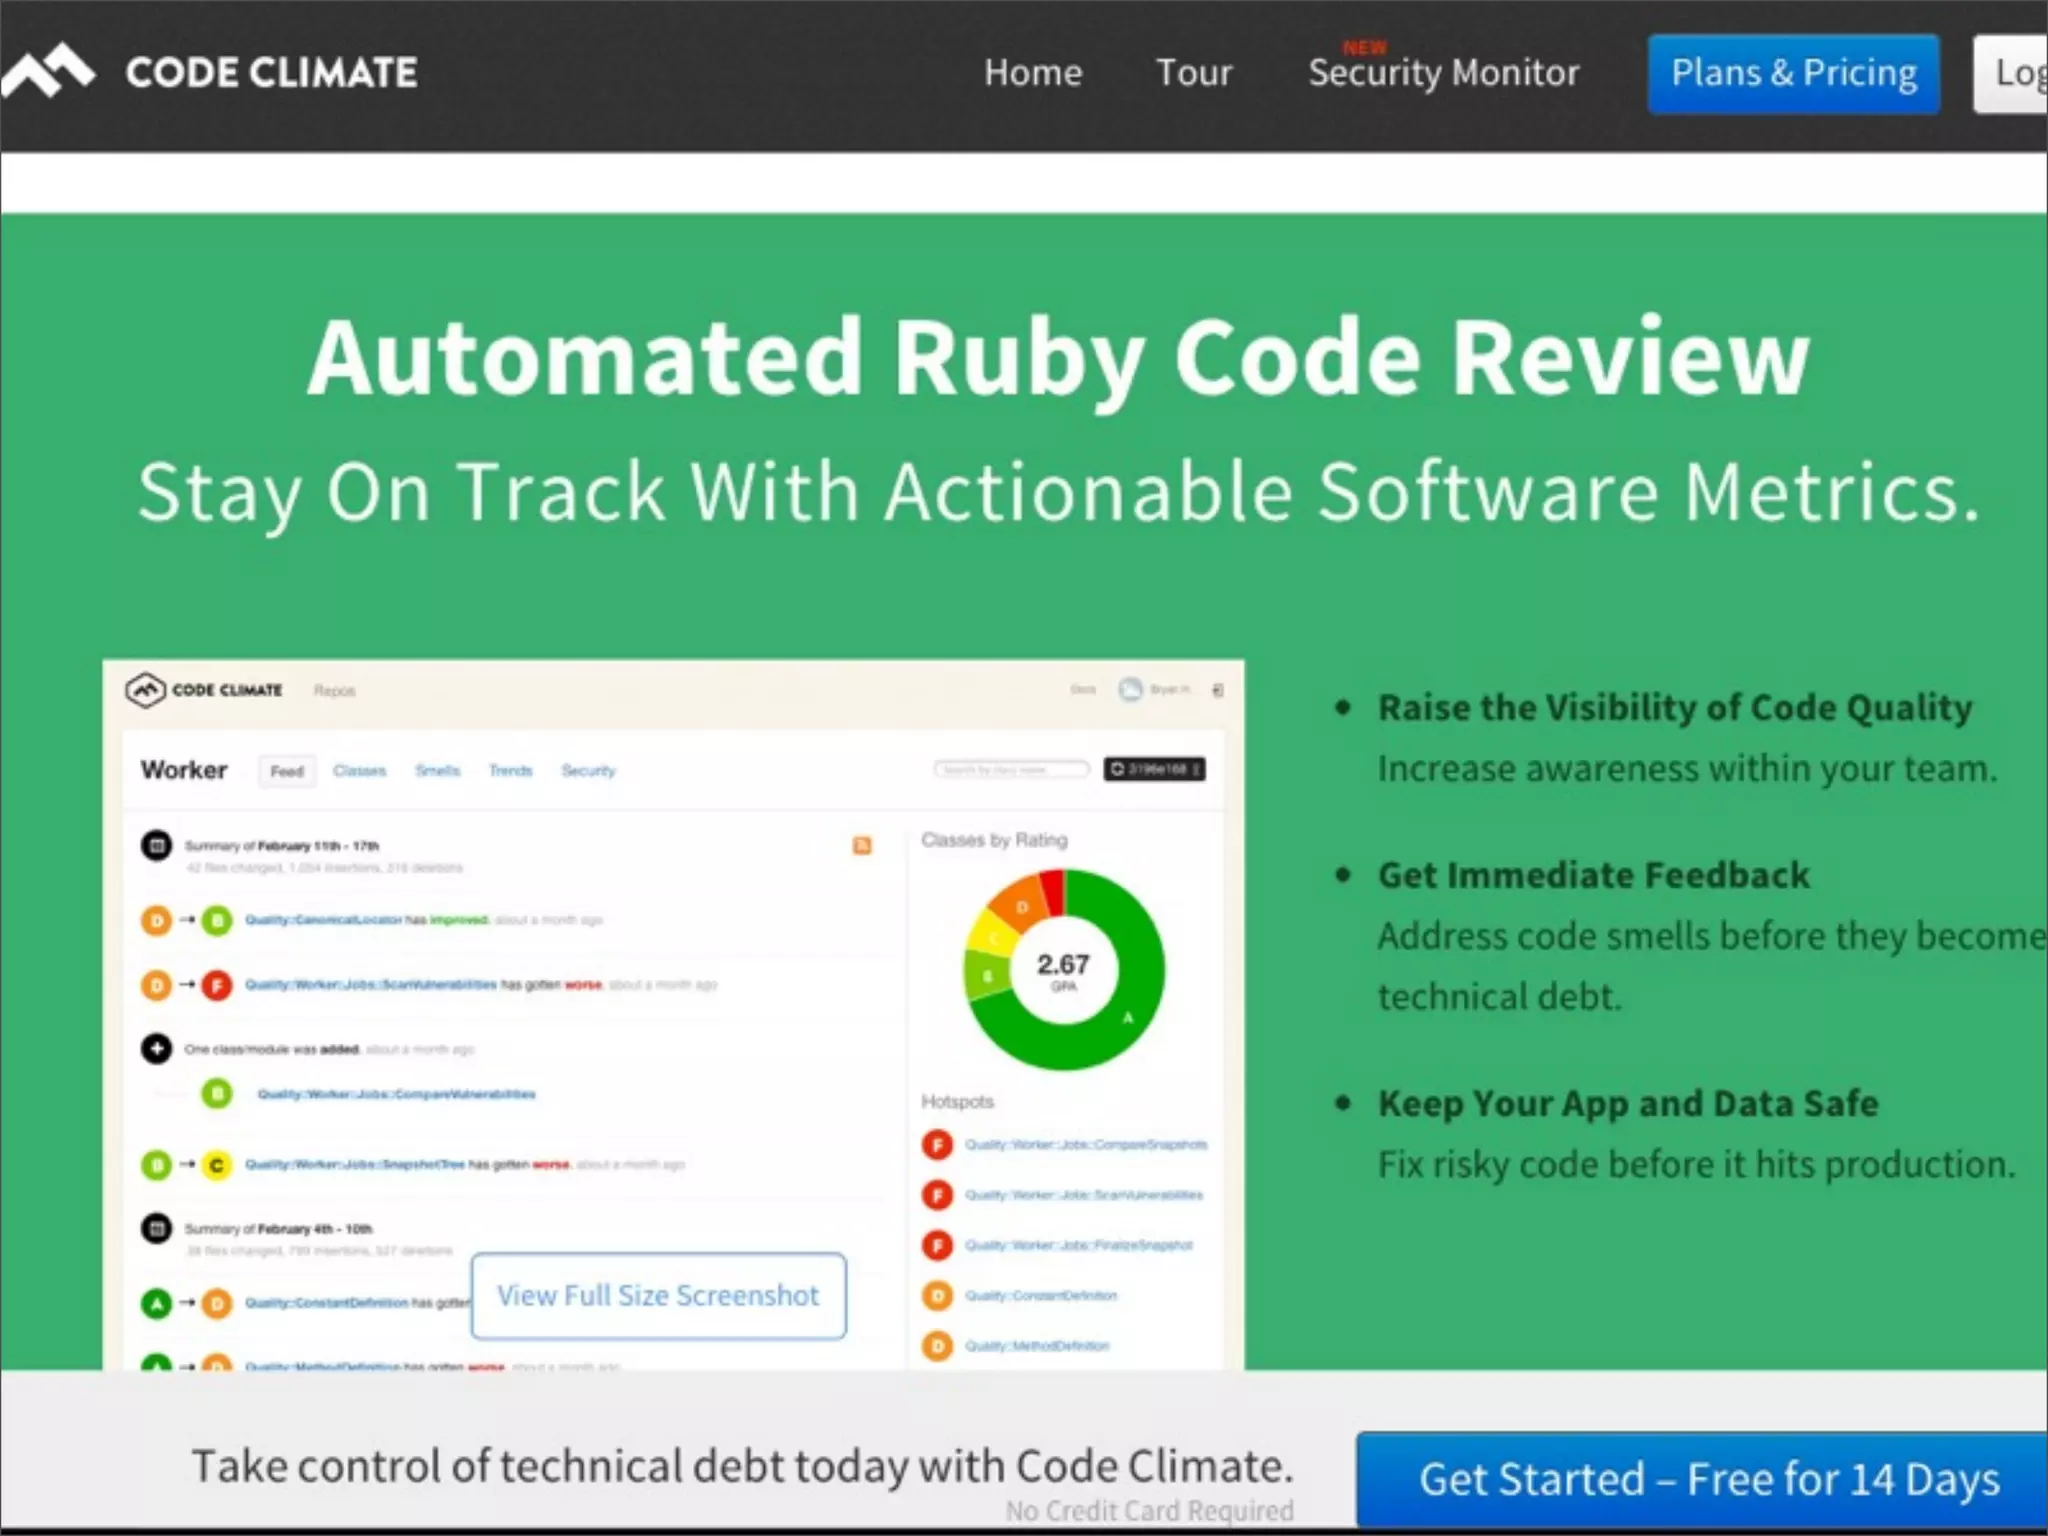Click the black plus class-added icon
This screenshot has width=2048, height=1536.
pyautogui.click(x=156, y=1048)
